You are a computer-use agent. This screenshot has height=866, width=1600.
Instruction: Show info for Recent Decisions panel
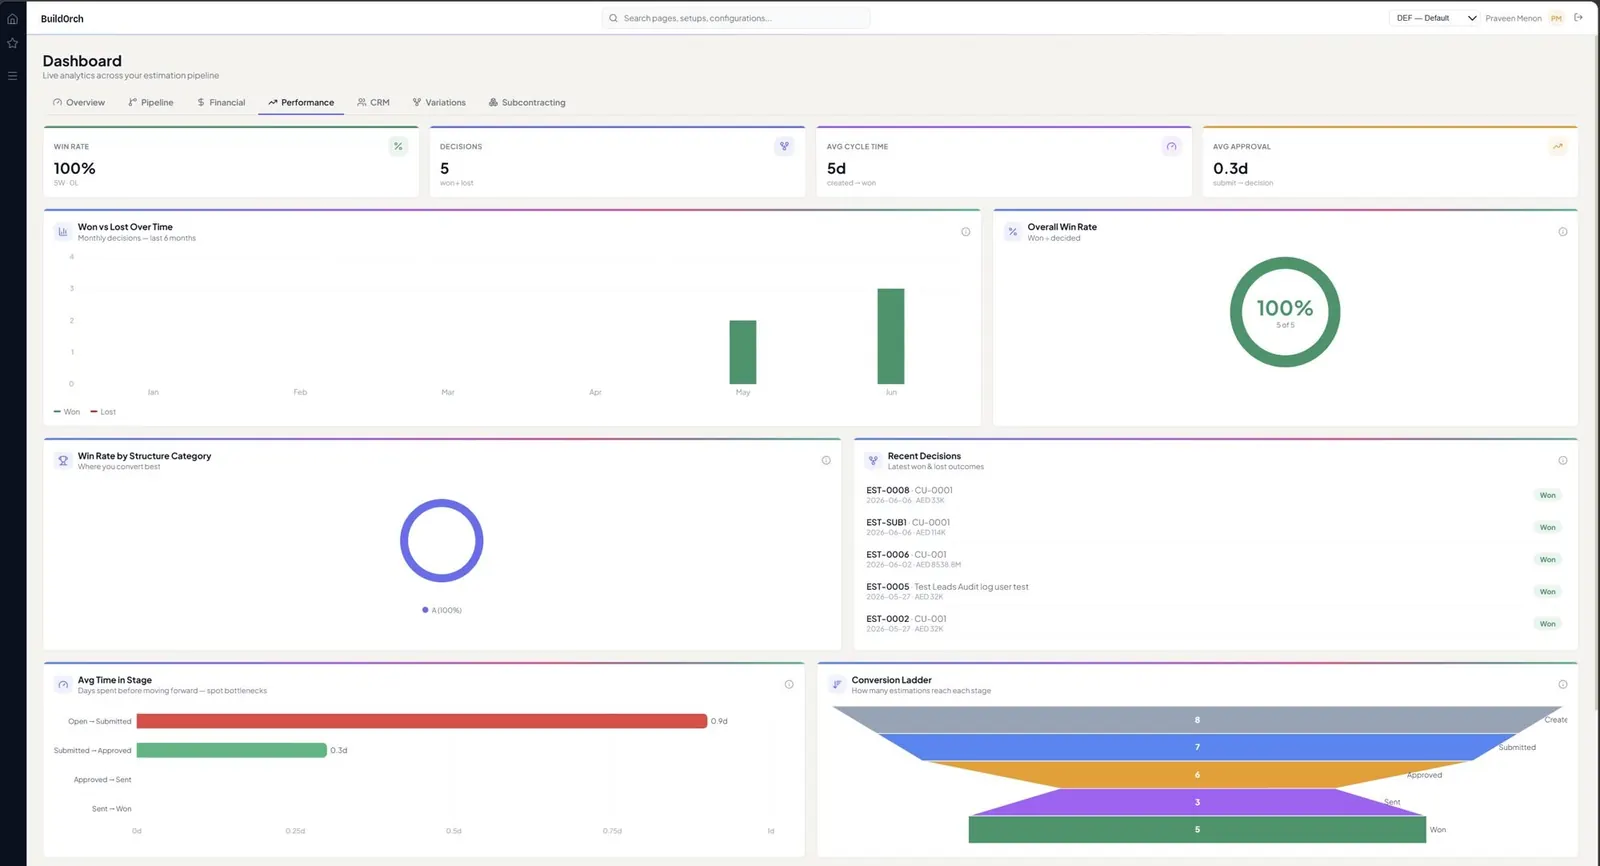[1562, 461]
